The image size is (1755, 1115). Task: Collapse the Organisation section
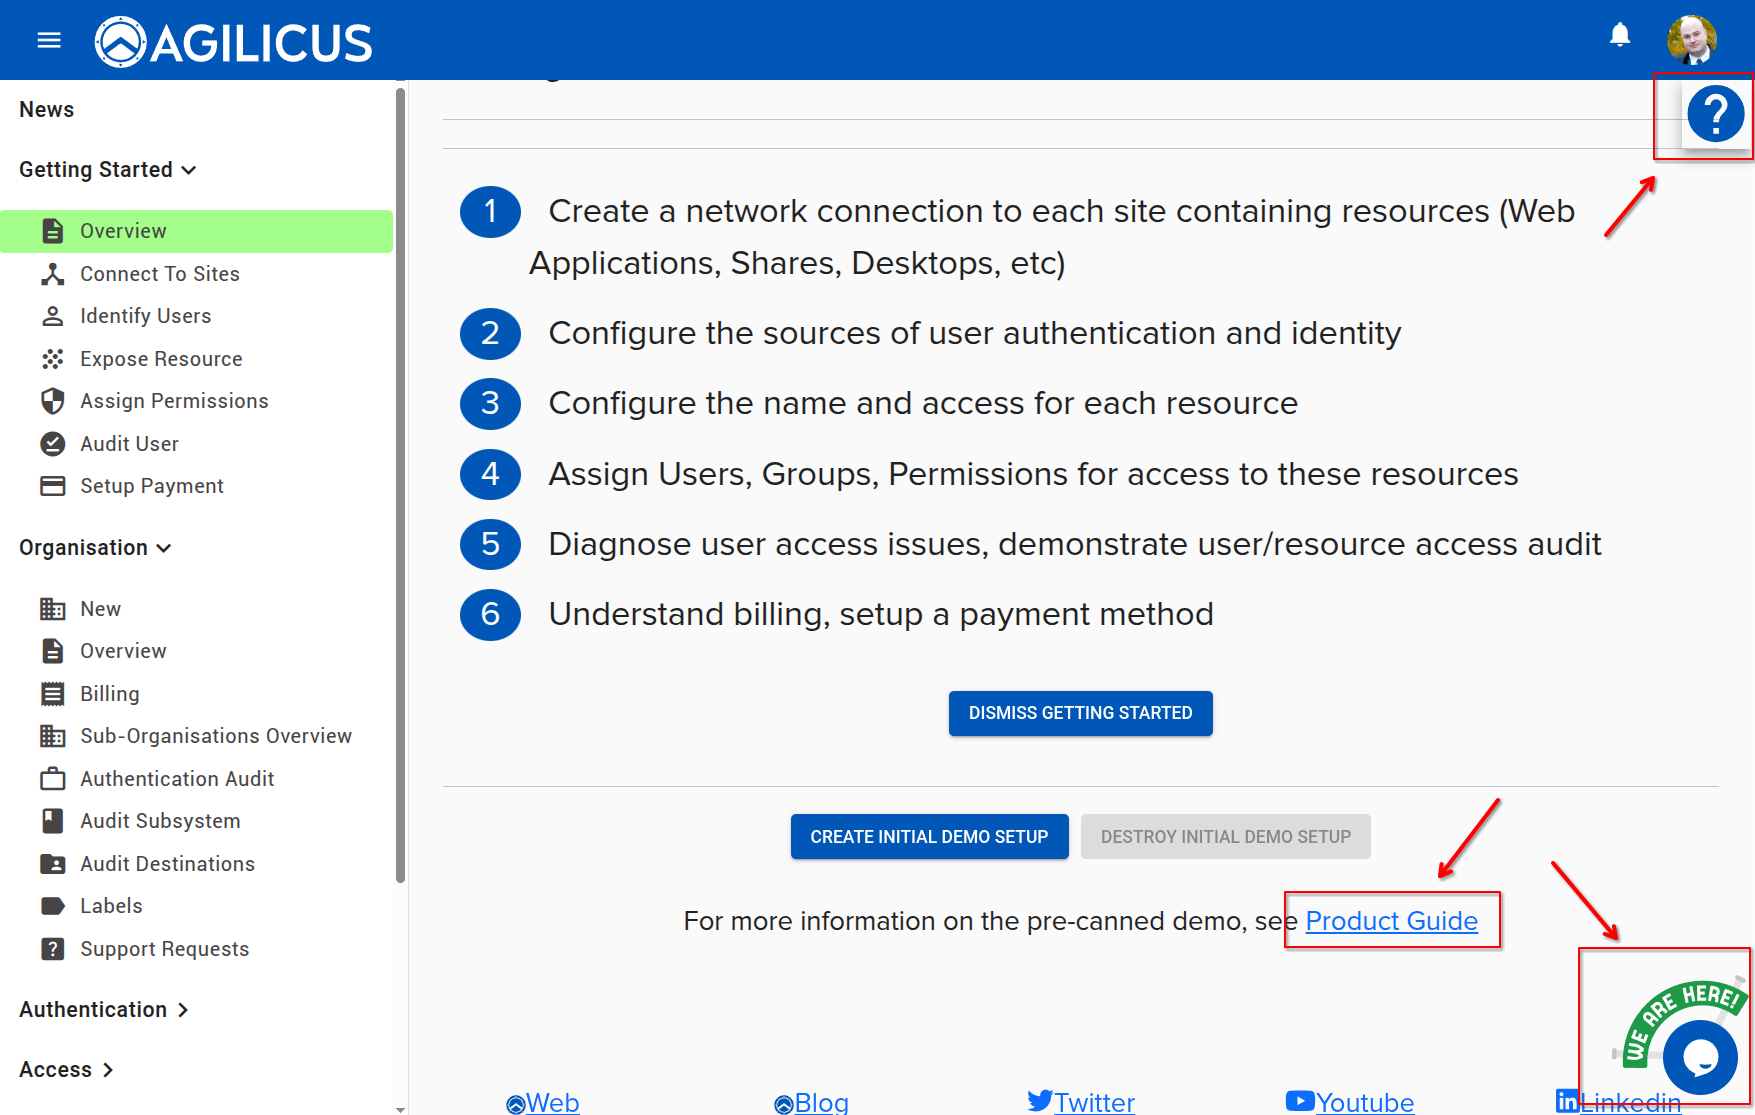click(96, 548)
